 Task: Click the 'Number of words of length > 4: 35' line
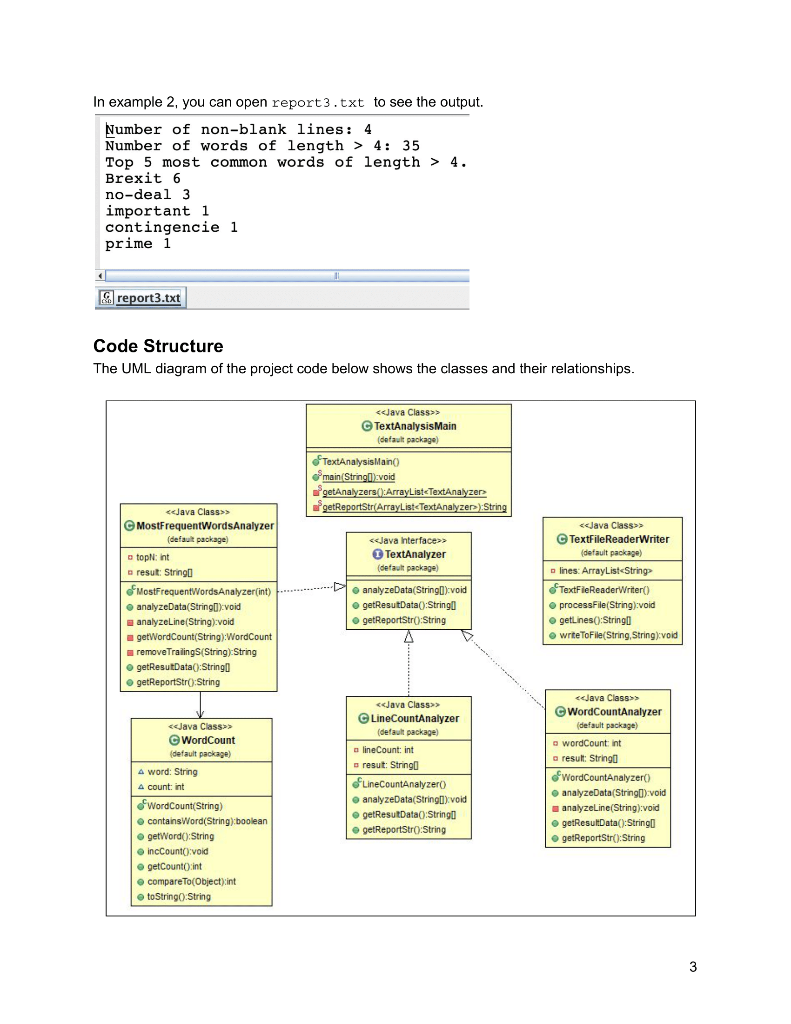(x=263, y=146)
